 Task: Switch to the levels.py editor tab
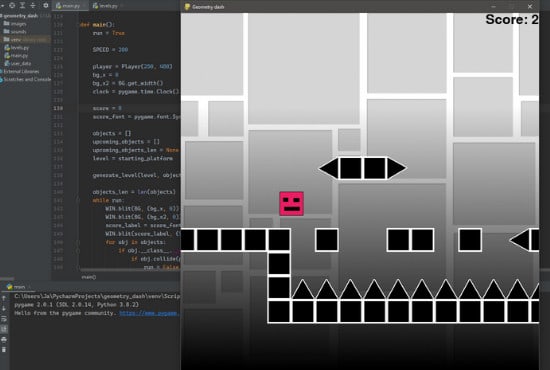pyautogui.click(x=105, y=6)
